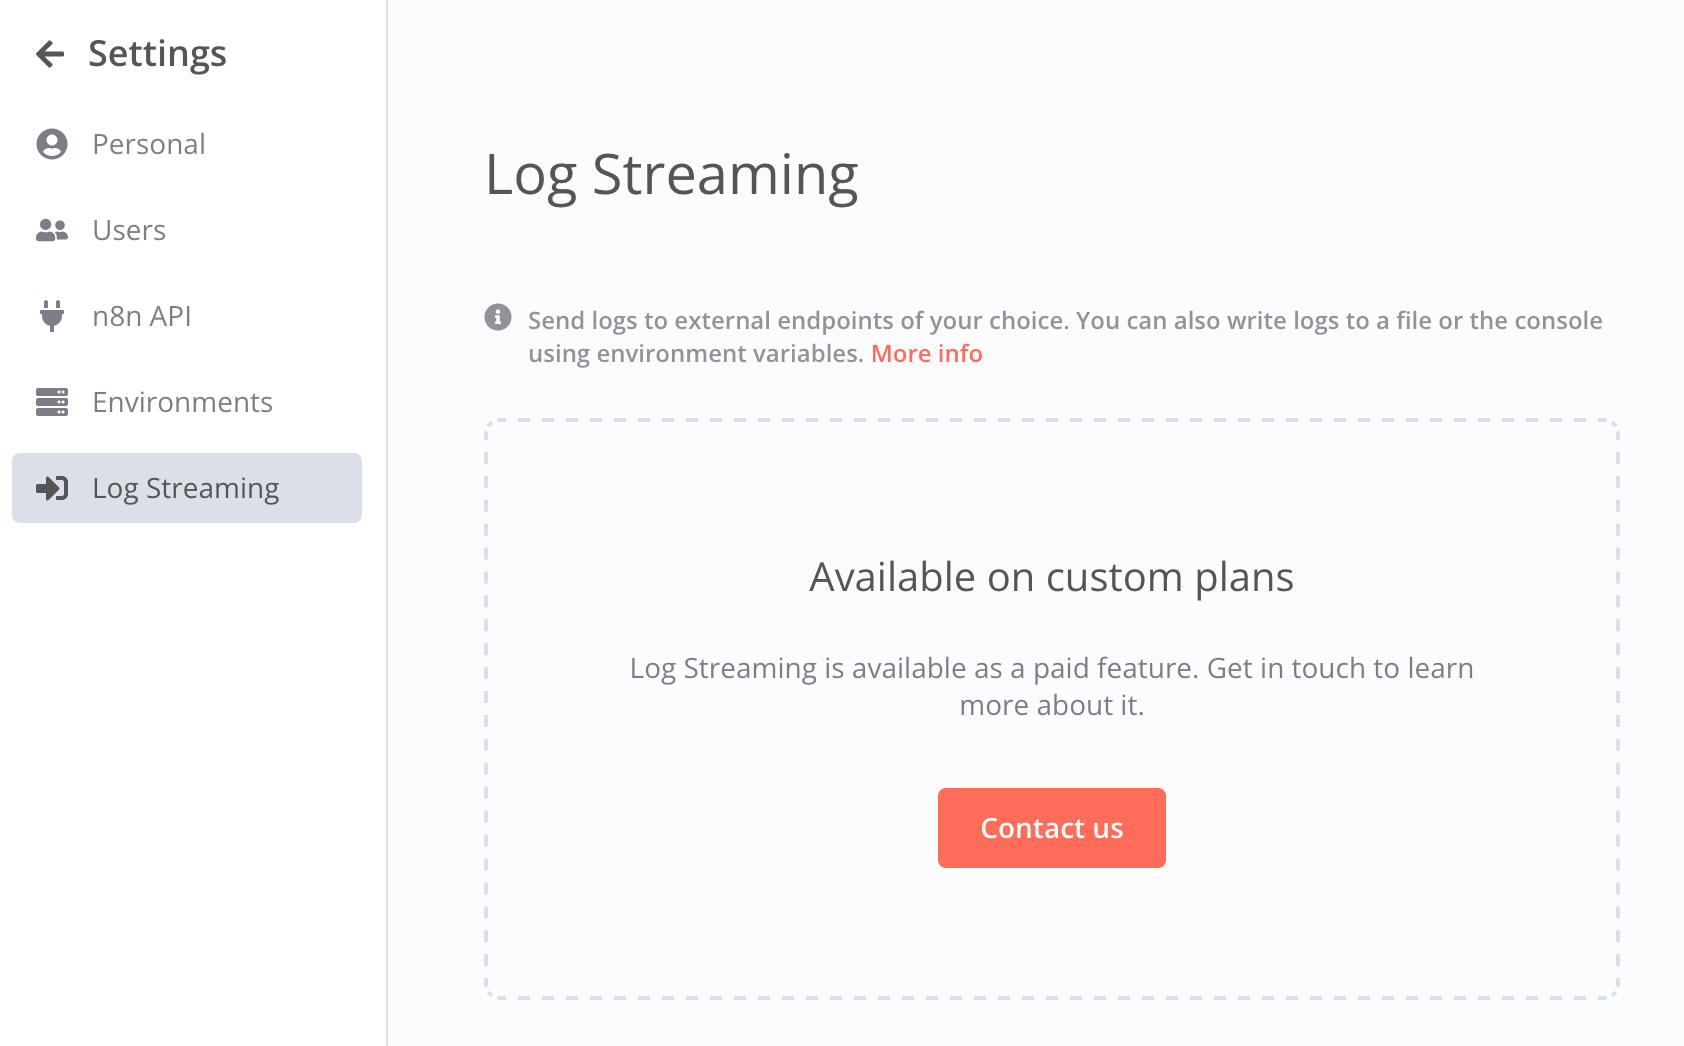Open the More info link
The image size is (1684, 1046).
click(x=926, y=354)
